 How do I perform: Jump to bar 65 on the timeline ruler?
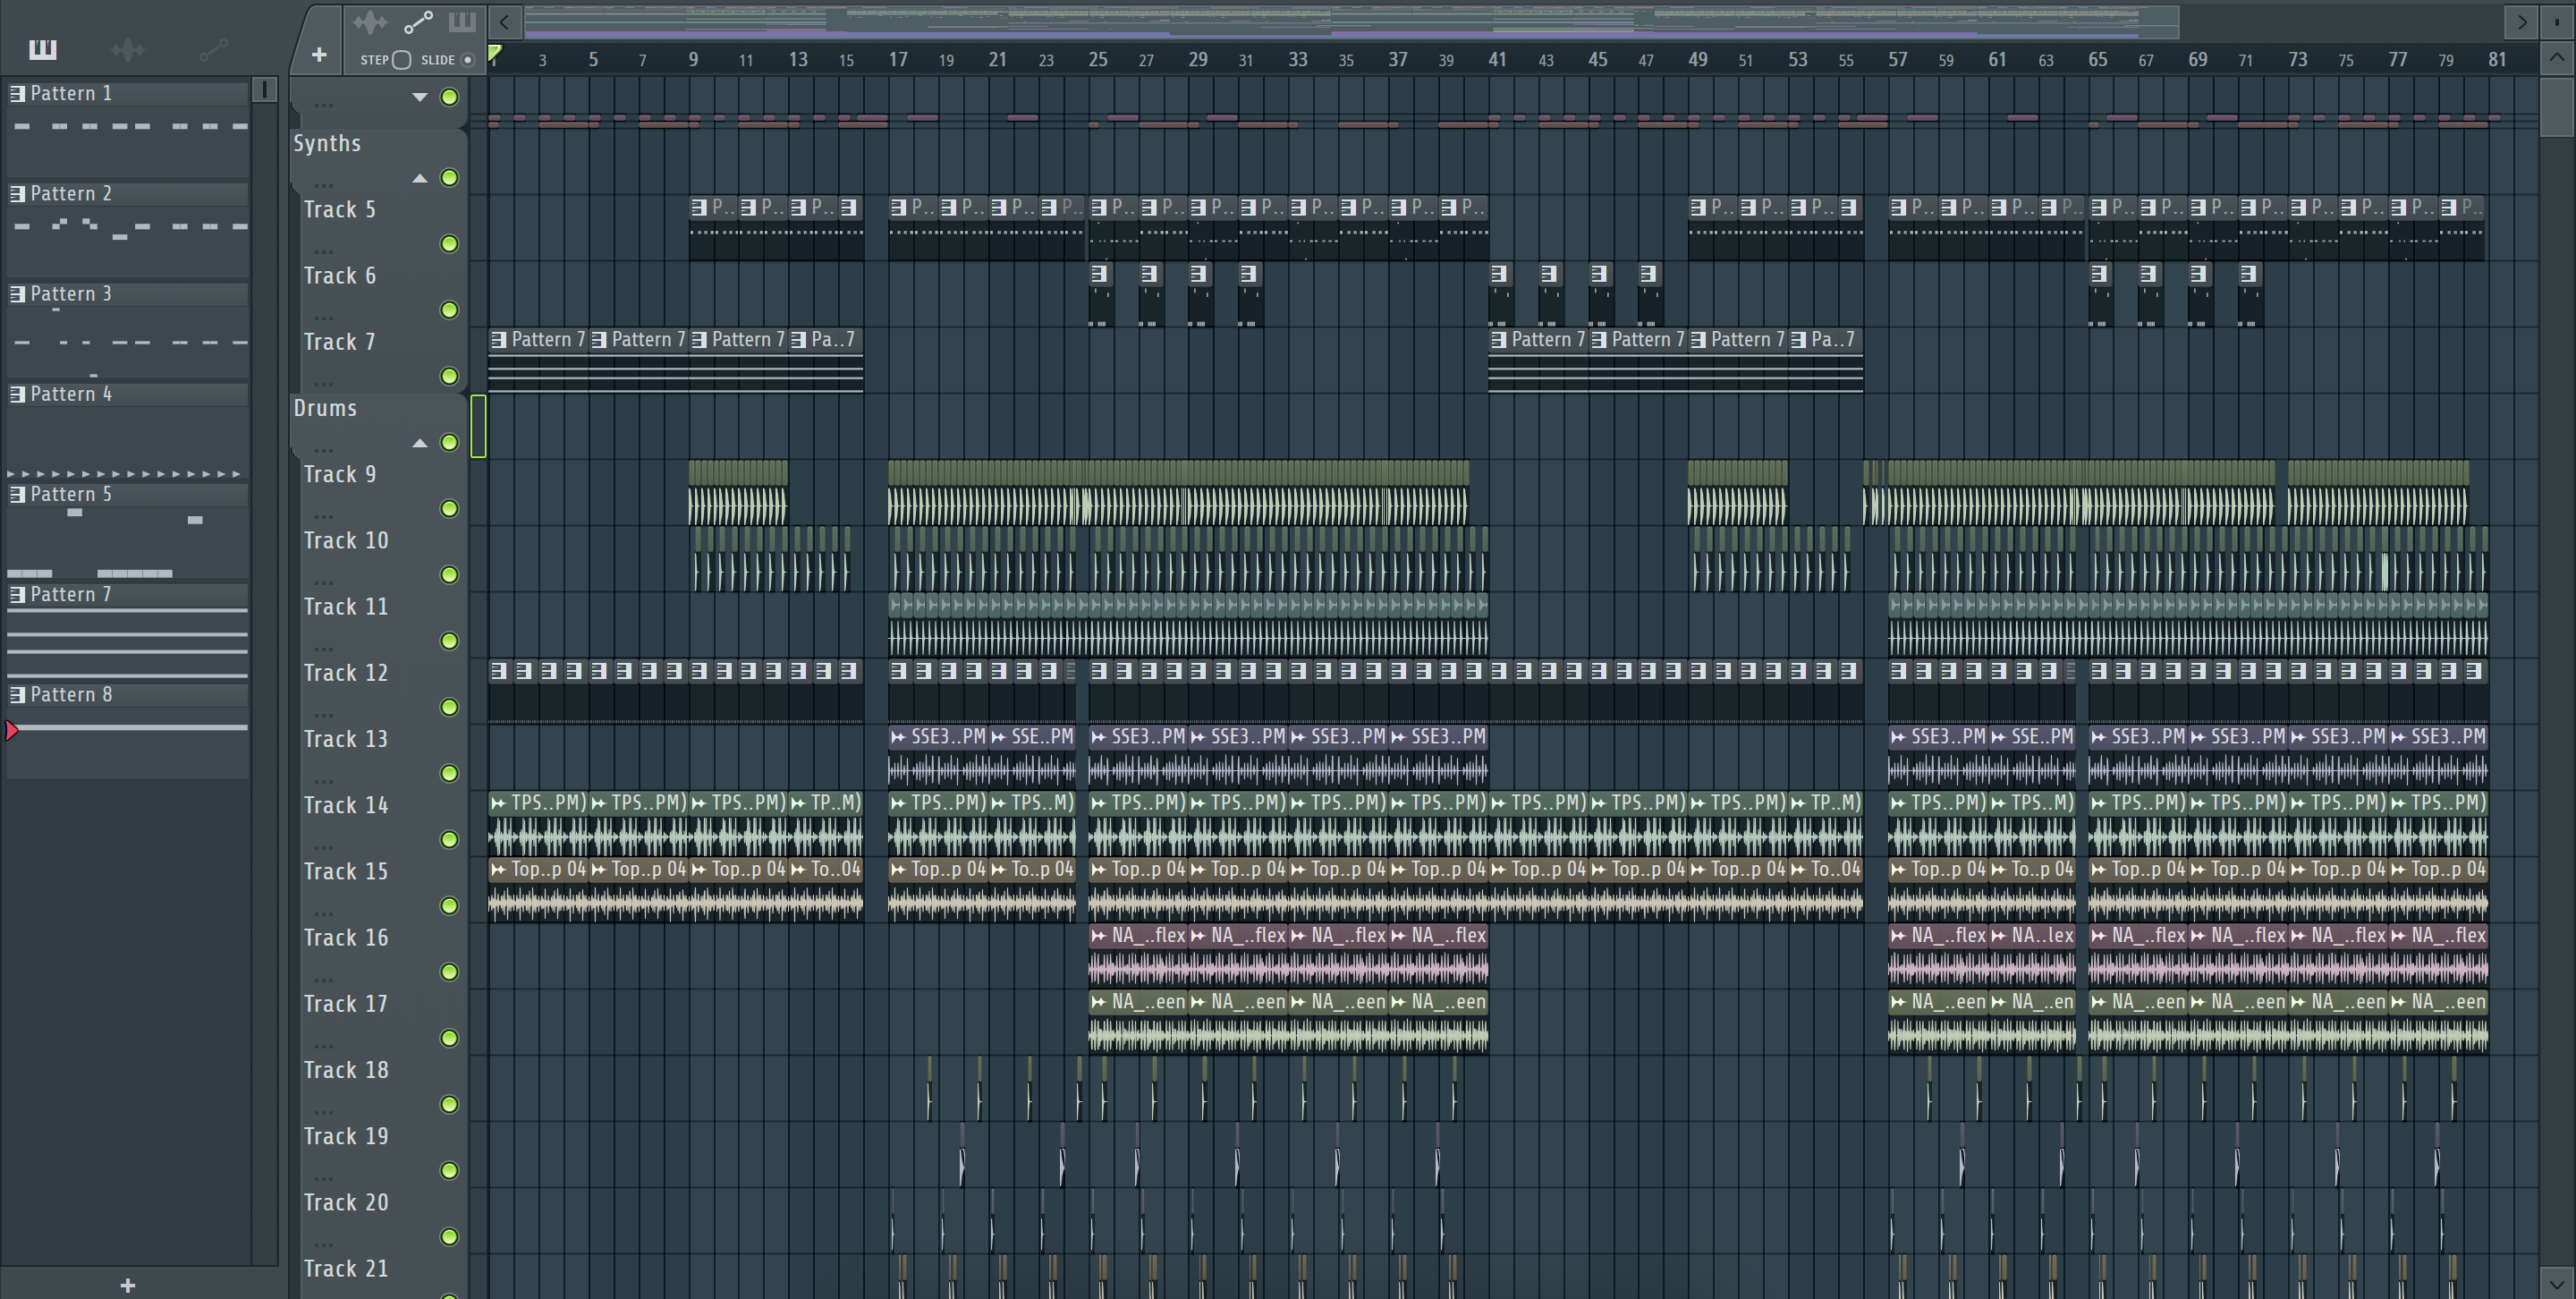[x=2097, y=60]
